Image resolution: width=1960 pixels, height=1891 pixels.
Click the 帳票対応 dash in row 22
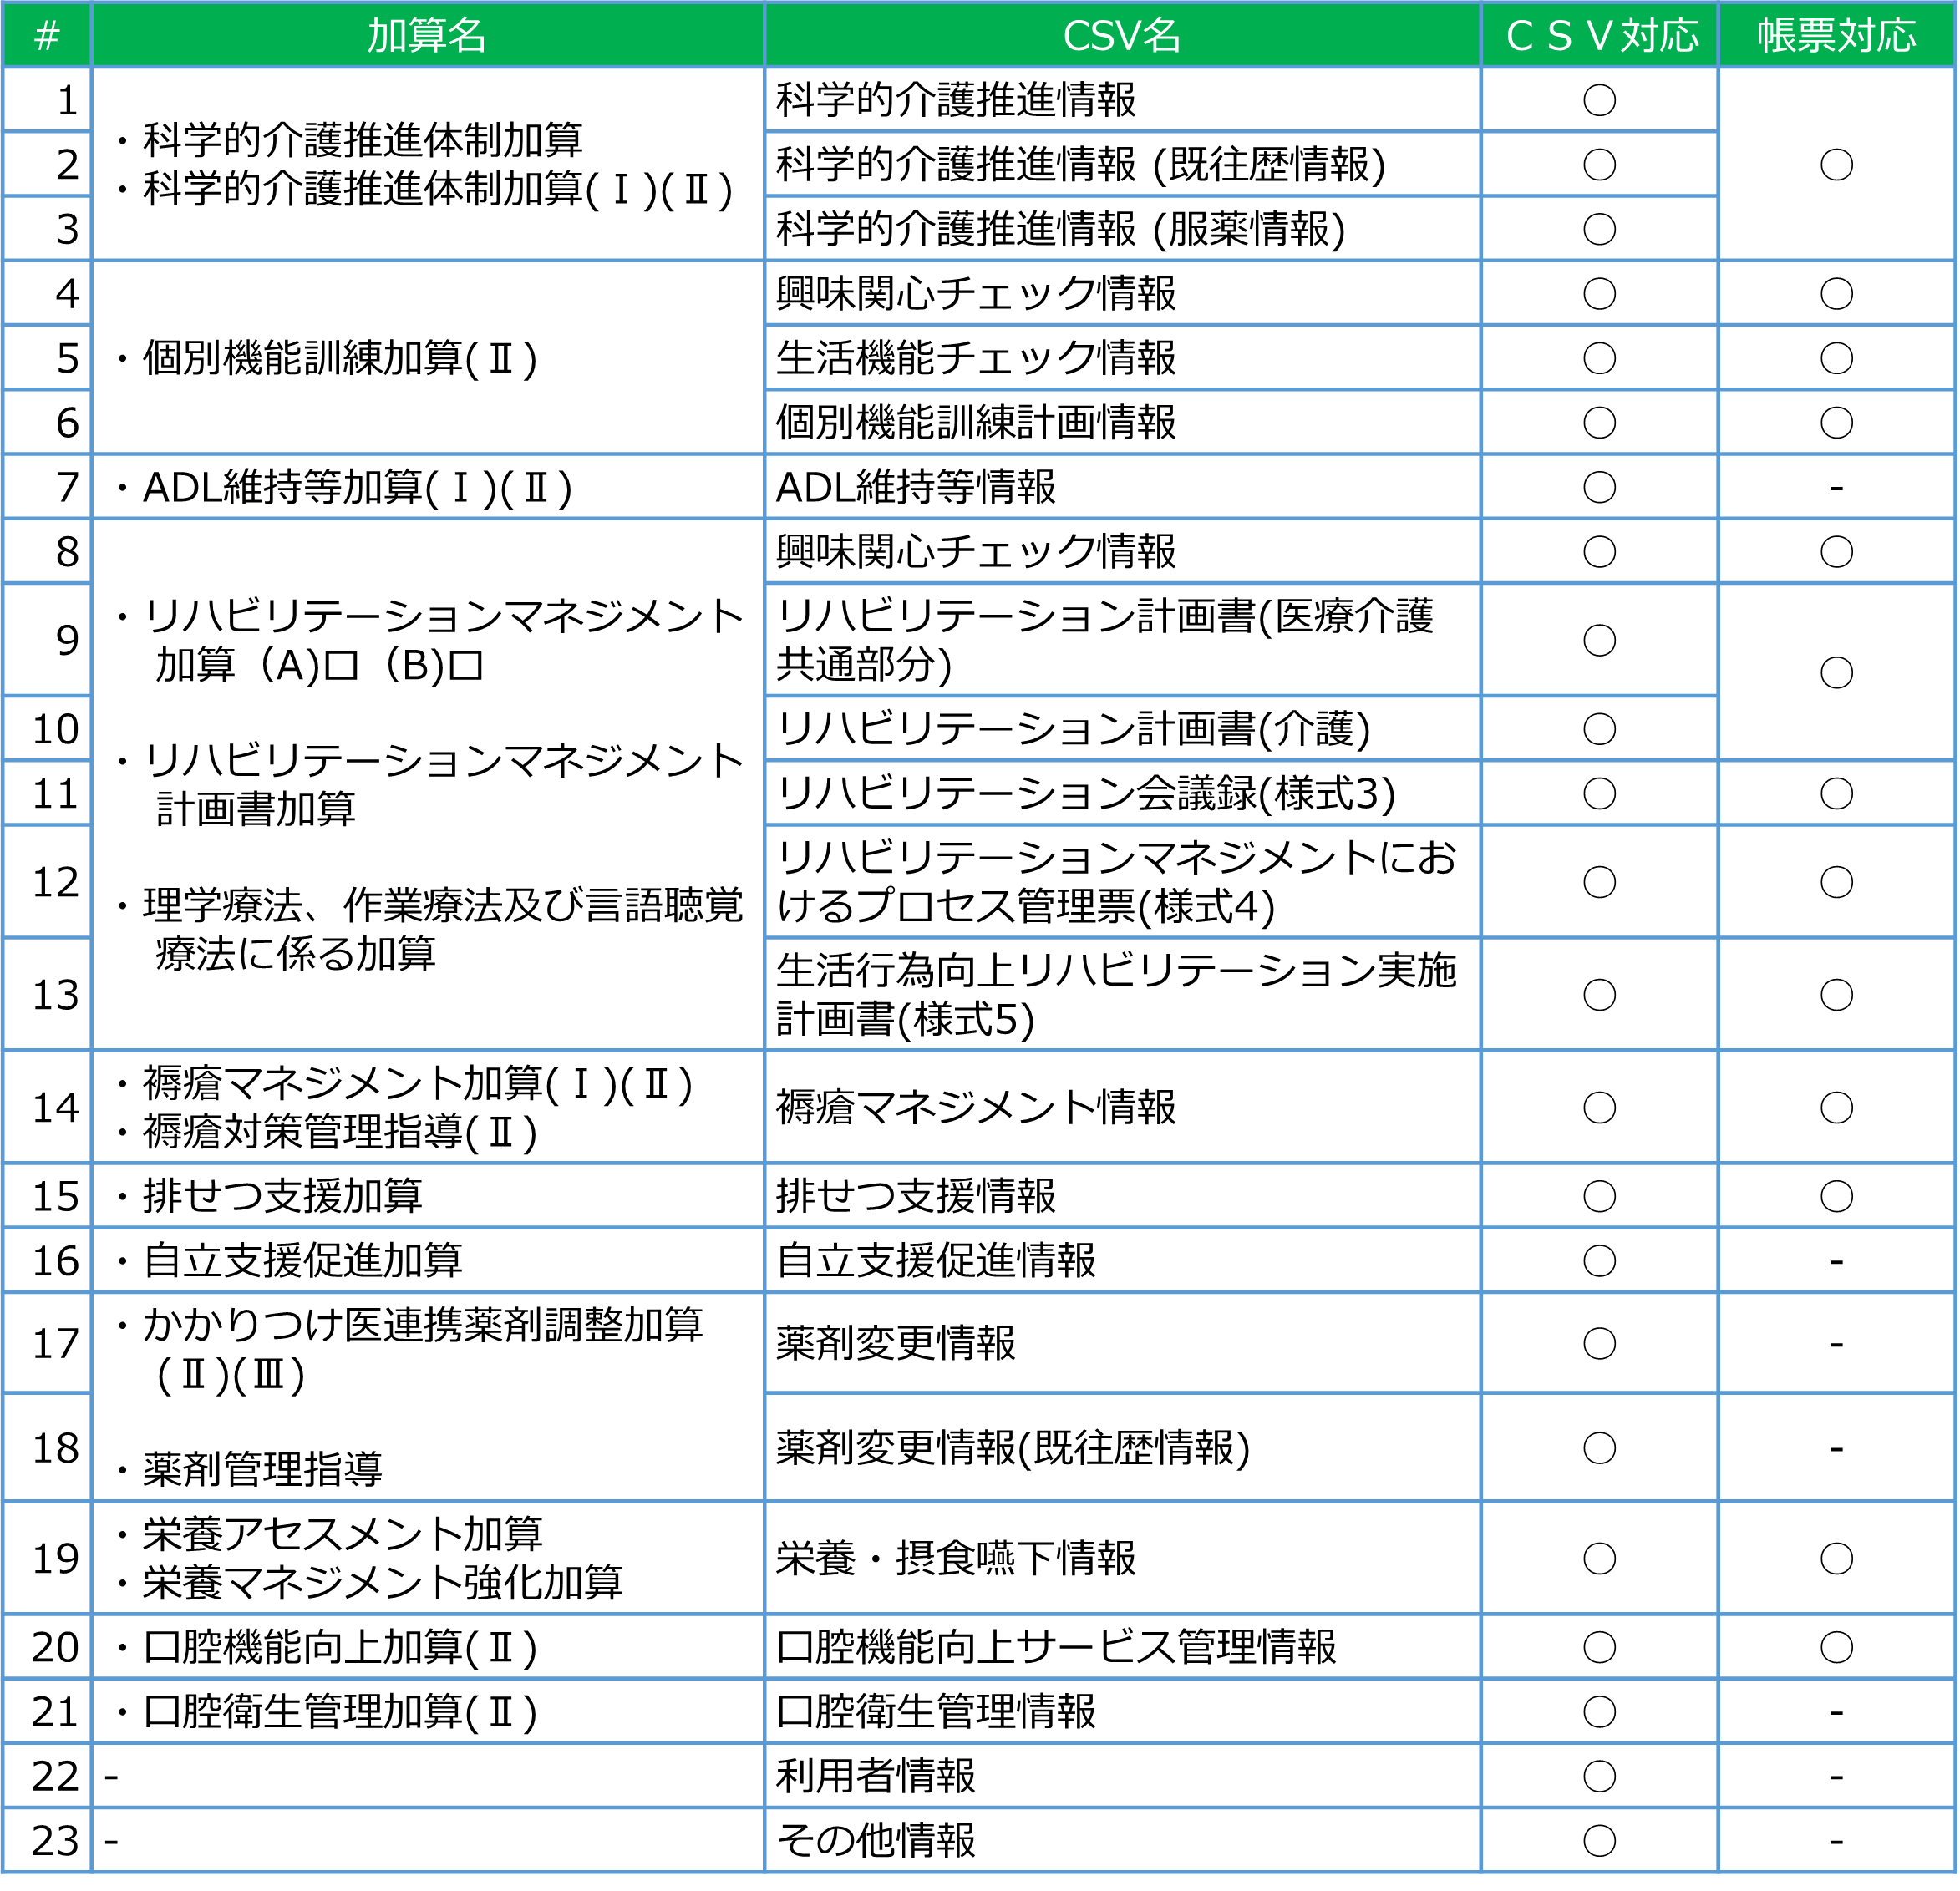tap(1836, 1777)
